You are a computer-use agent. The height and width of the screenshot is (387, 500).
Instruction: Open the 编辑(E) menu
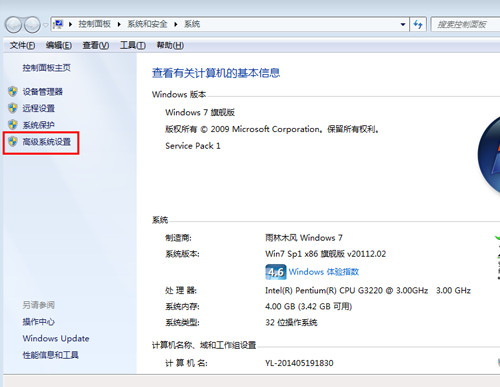[x=59, y=45]
